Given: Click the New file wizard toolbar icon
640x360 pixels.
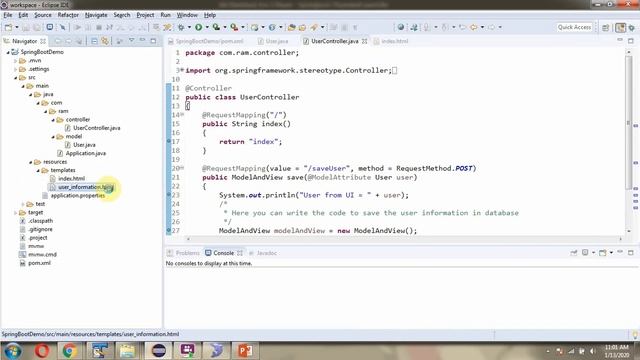Looking at the screenshot, I should tap(8, 27).
